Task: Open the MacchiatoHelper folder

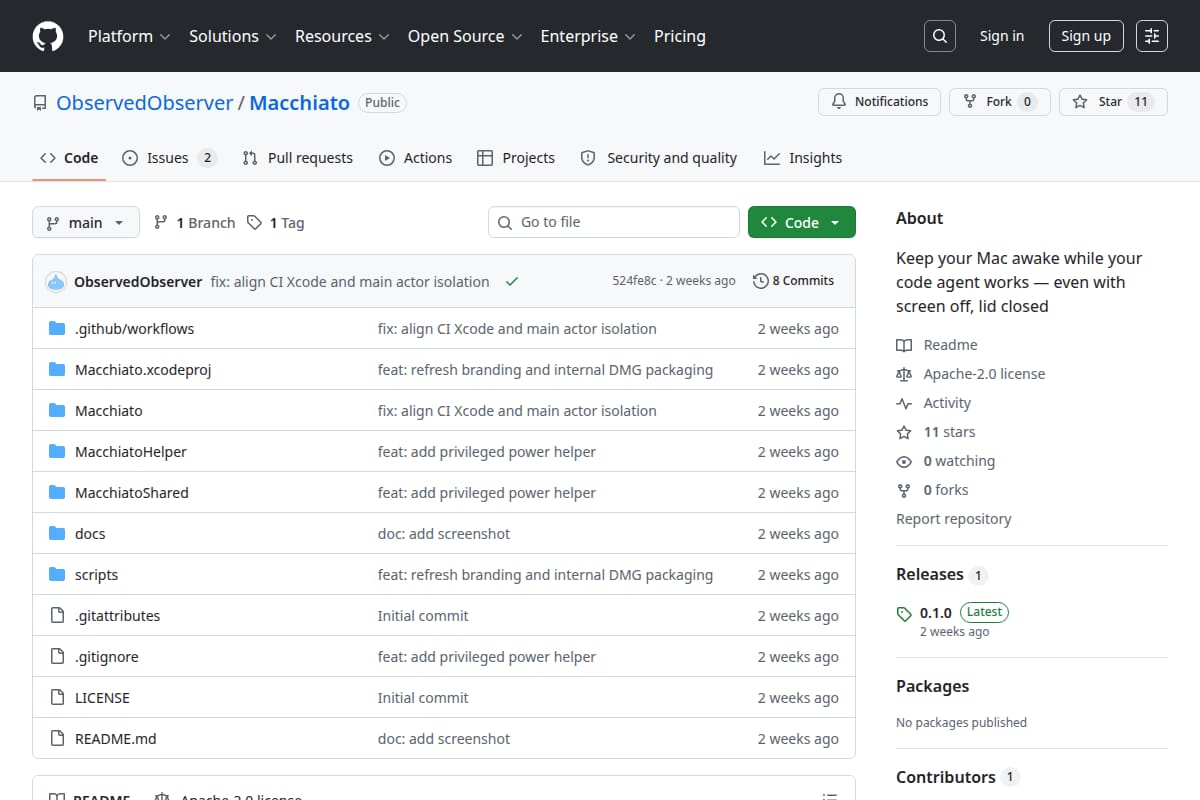Action: (x=131, y=452)
